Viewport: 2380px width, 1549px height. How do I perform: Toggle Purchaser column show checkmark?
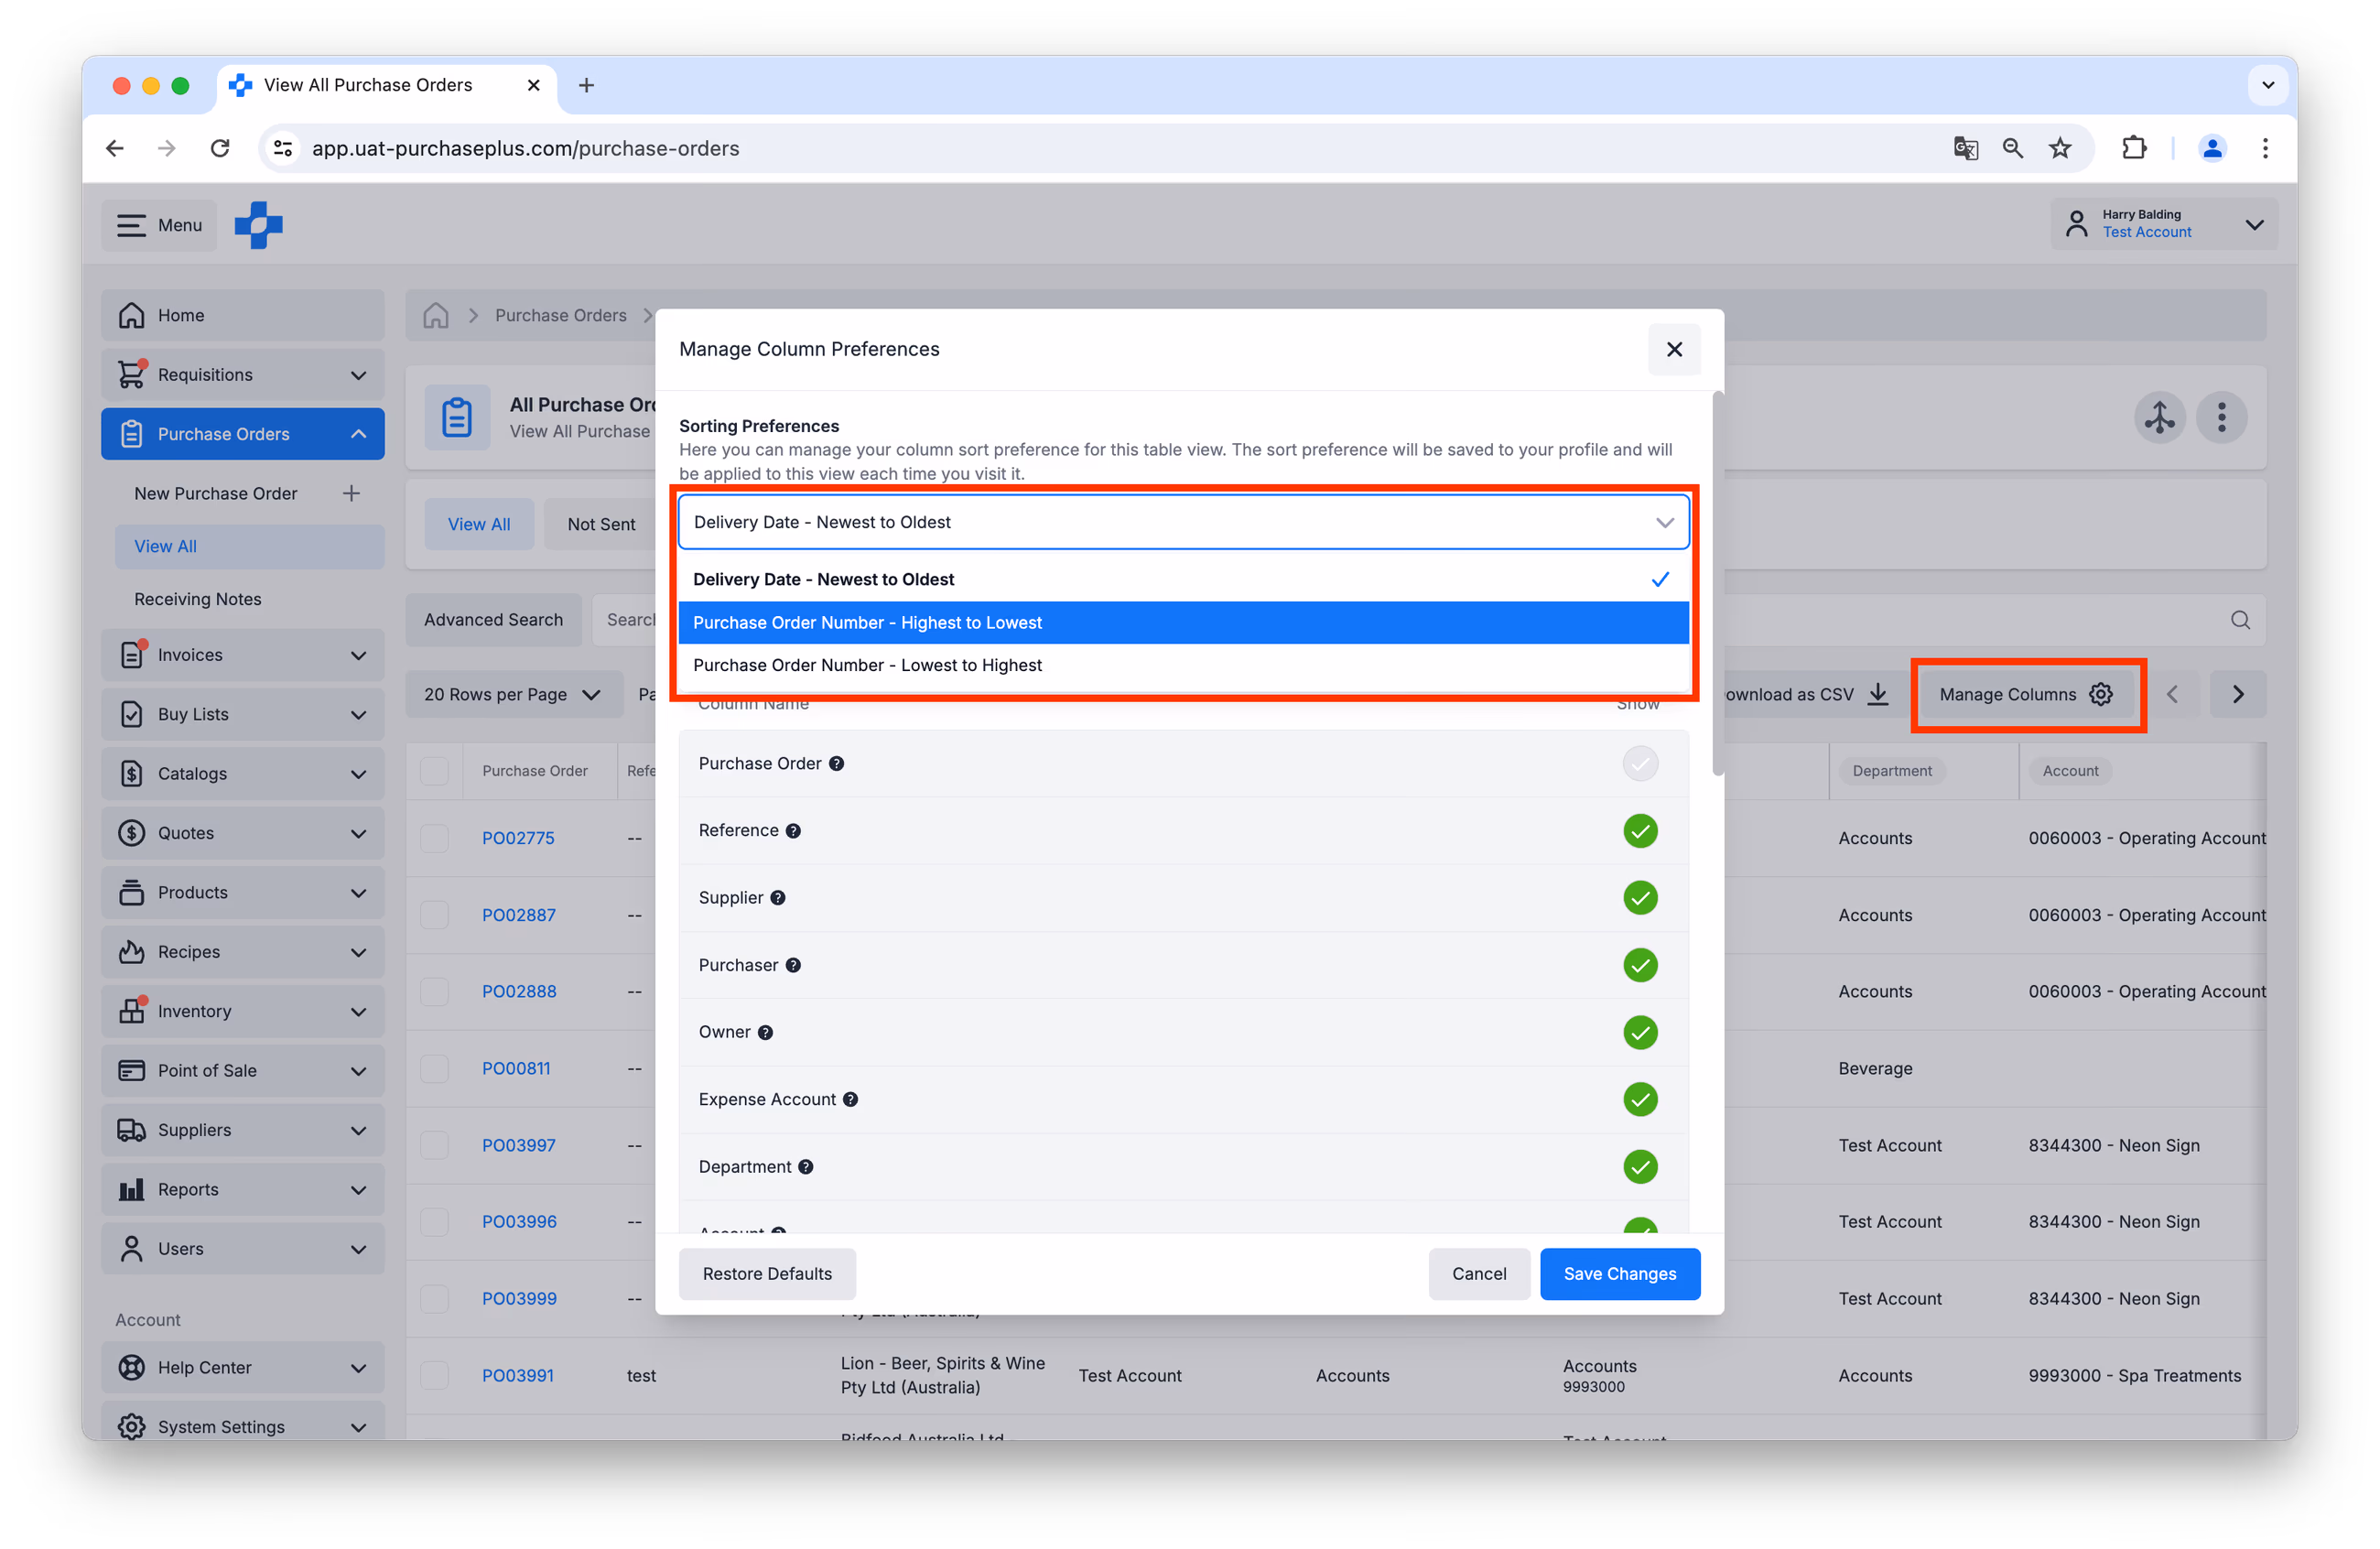(1640, 965)
